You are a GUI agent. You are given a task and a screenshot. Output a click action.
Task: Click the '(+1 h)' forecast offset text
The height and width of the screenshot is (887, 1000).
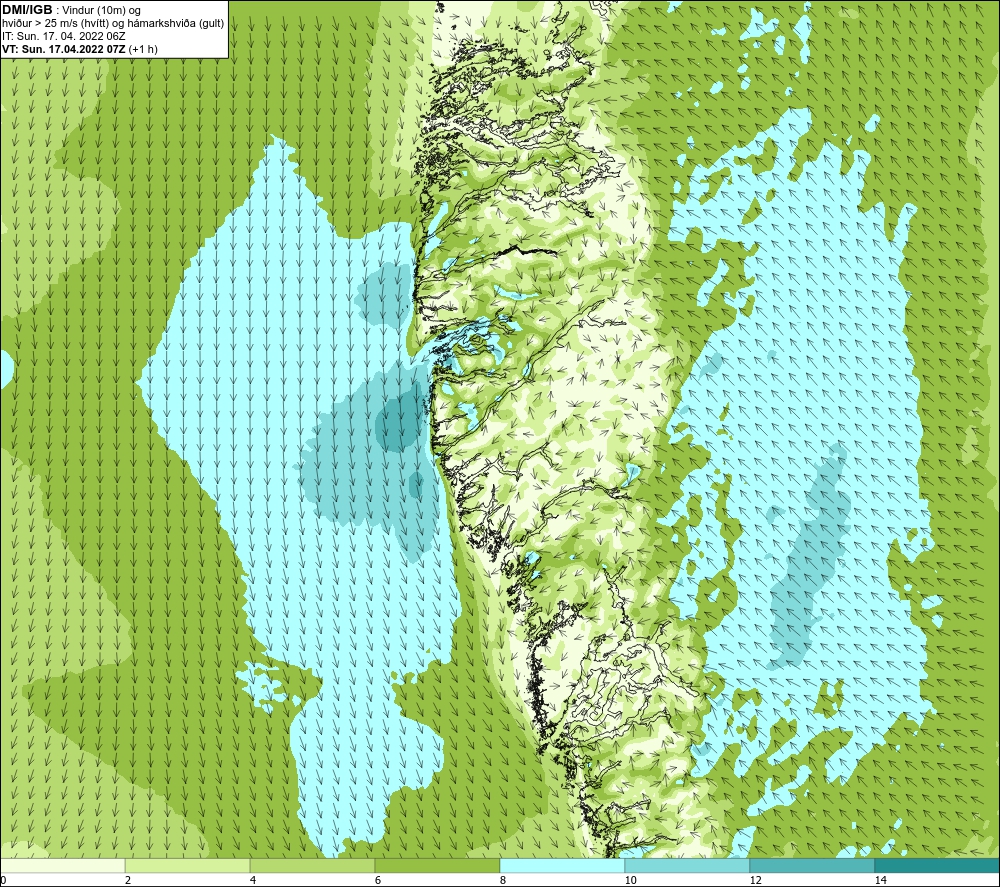(143, 49)
